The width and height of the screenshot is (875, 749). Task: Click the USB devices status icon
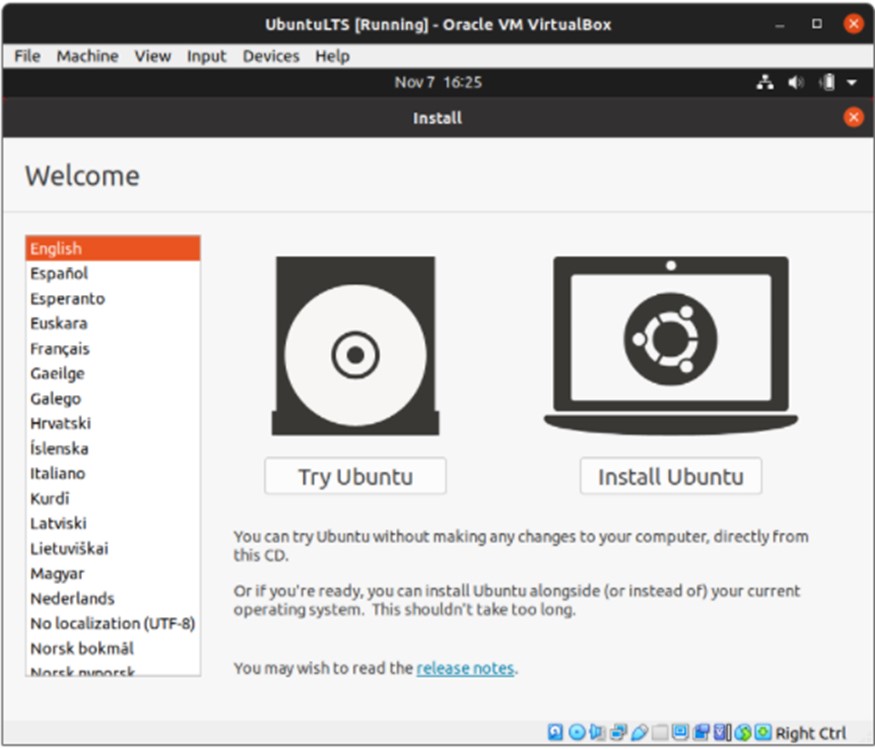point(640,732)
